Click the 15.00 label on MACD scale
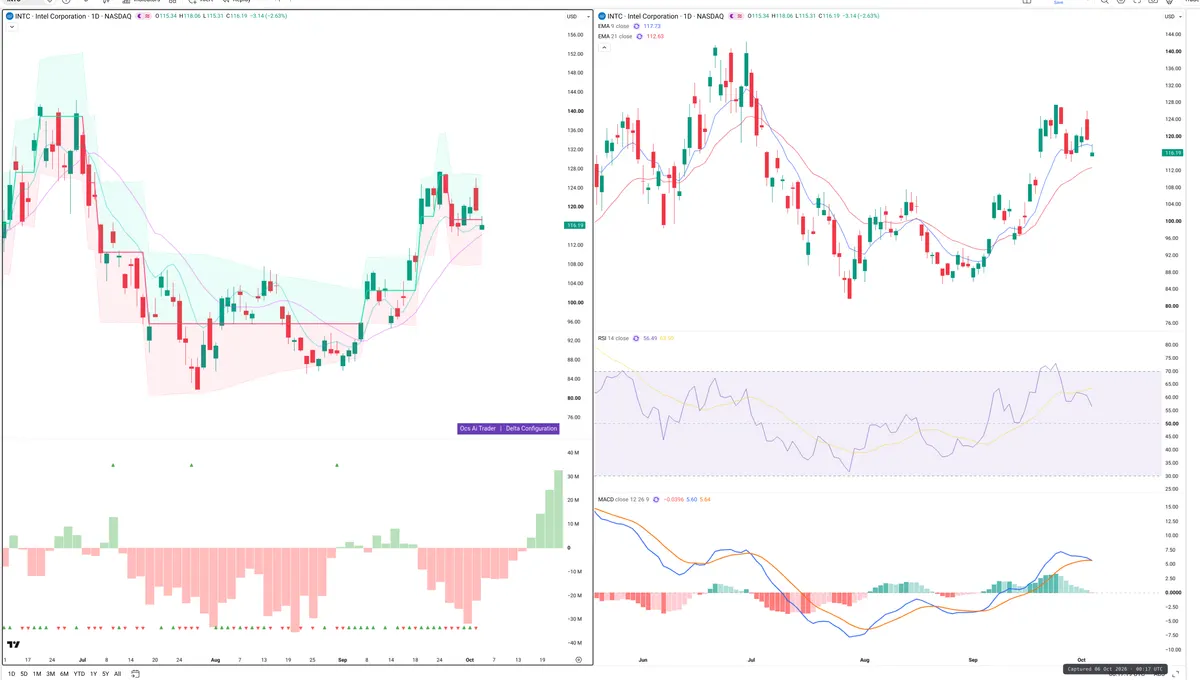 pyautogui.click(x=1172, y=506)
